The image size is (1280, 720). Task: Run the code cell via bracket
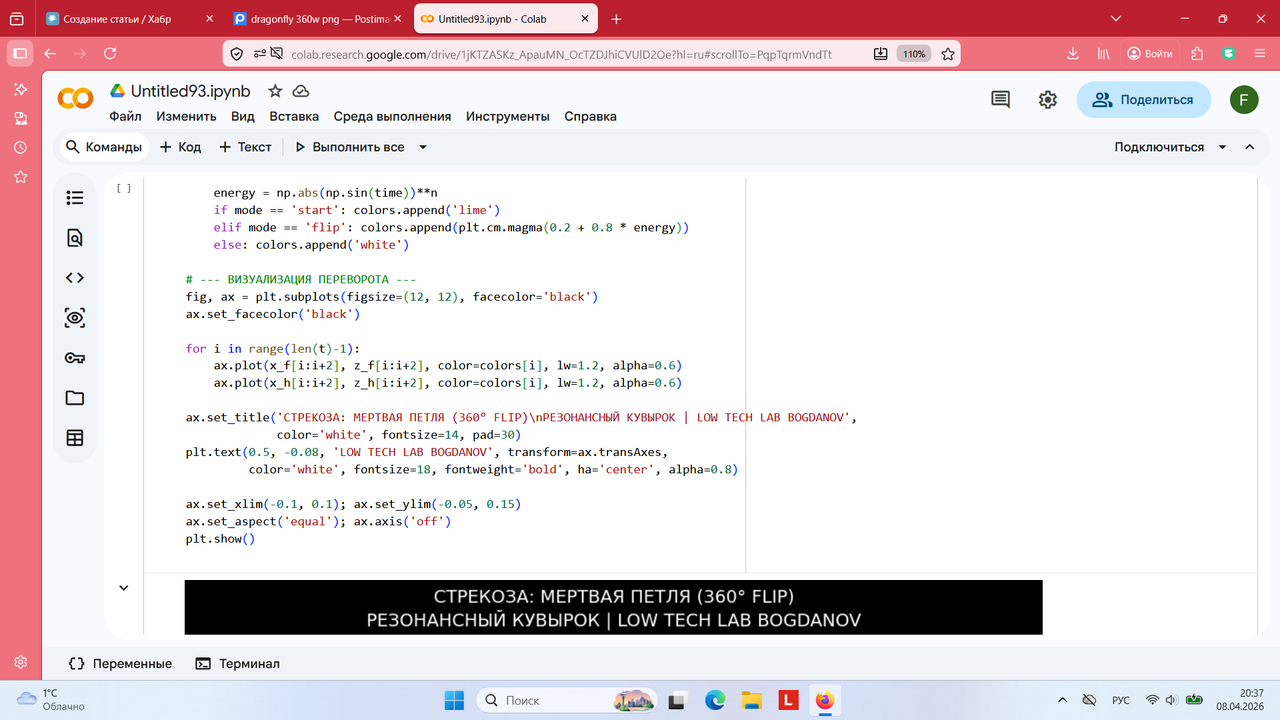pos(124,188)
